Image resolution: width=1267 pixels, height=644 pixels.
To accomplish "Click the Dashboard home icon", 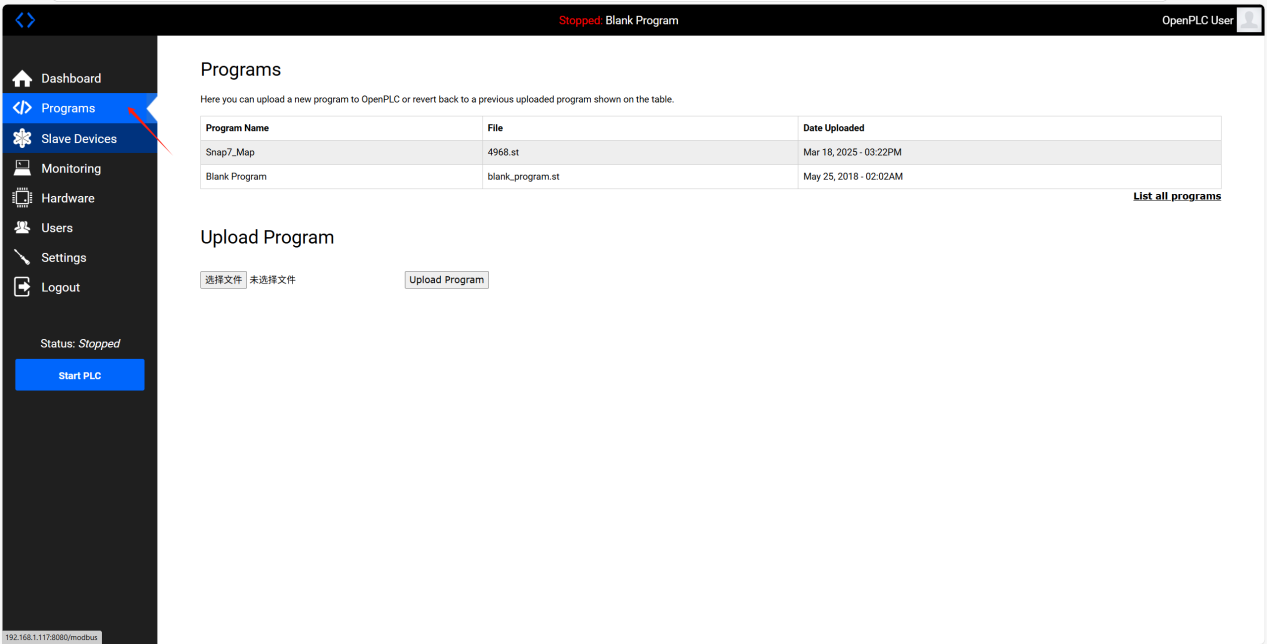I will point(22,79).
